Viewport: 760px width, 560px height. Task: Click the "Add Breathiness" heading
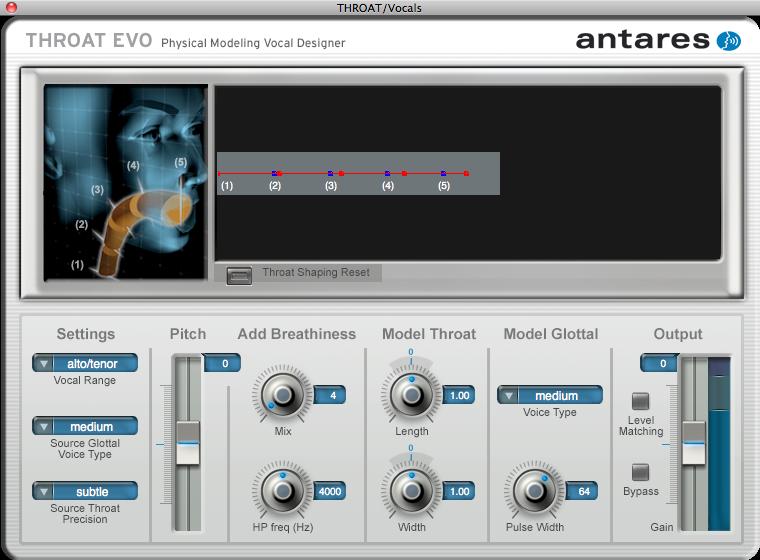point(297,334)
